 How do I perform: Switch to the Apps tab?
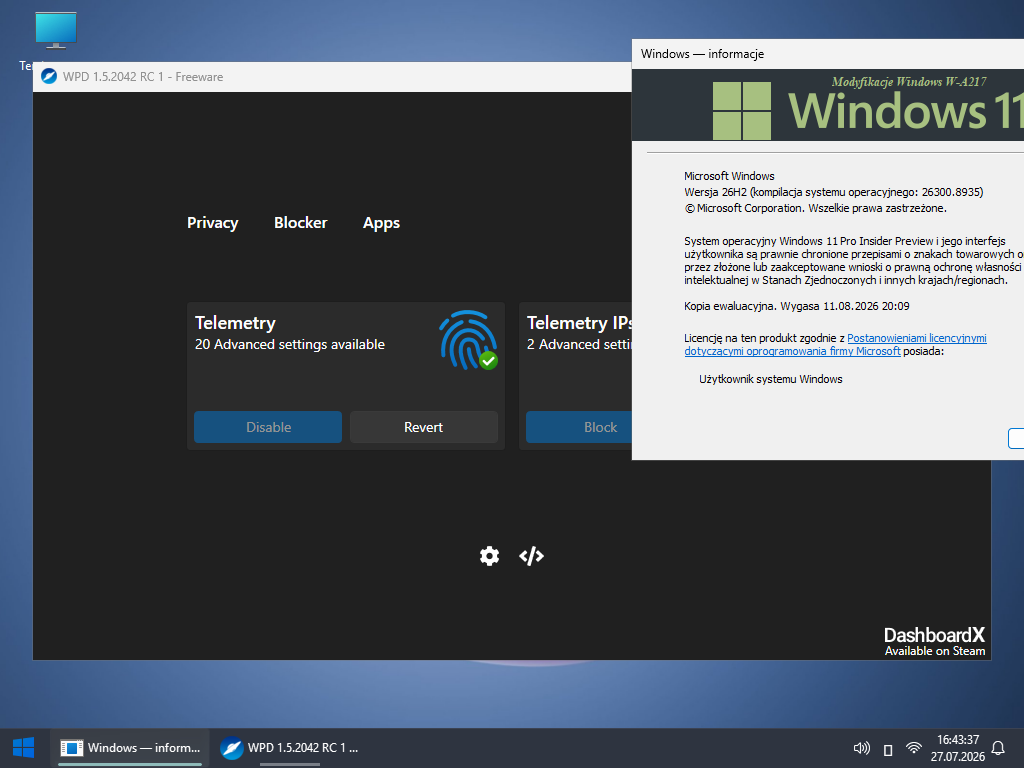point(381,223)
